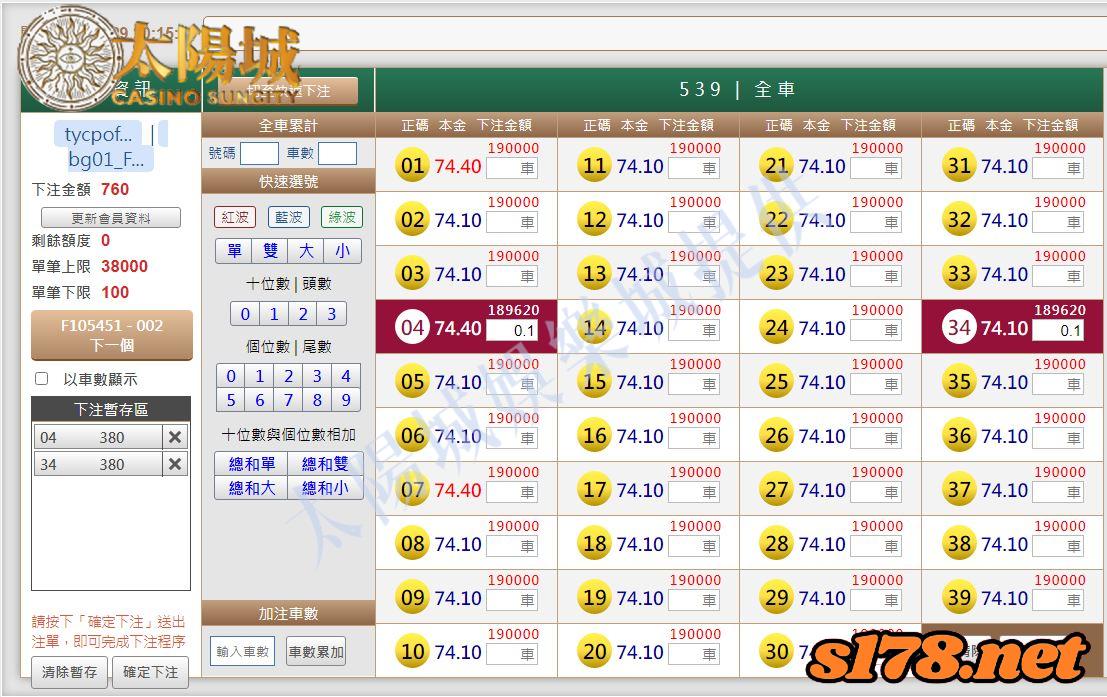This screenshot has width=1107, height=697.
Task: Go to next draw via 下一個 button
Action: coord(112,335)
